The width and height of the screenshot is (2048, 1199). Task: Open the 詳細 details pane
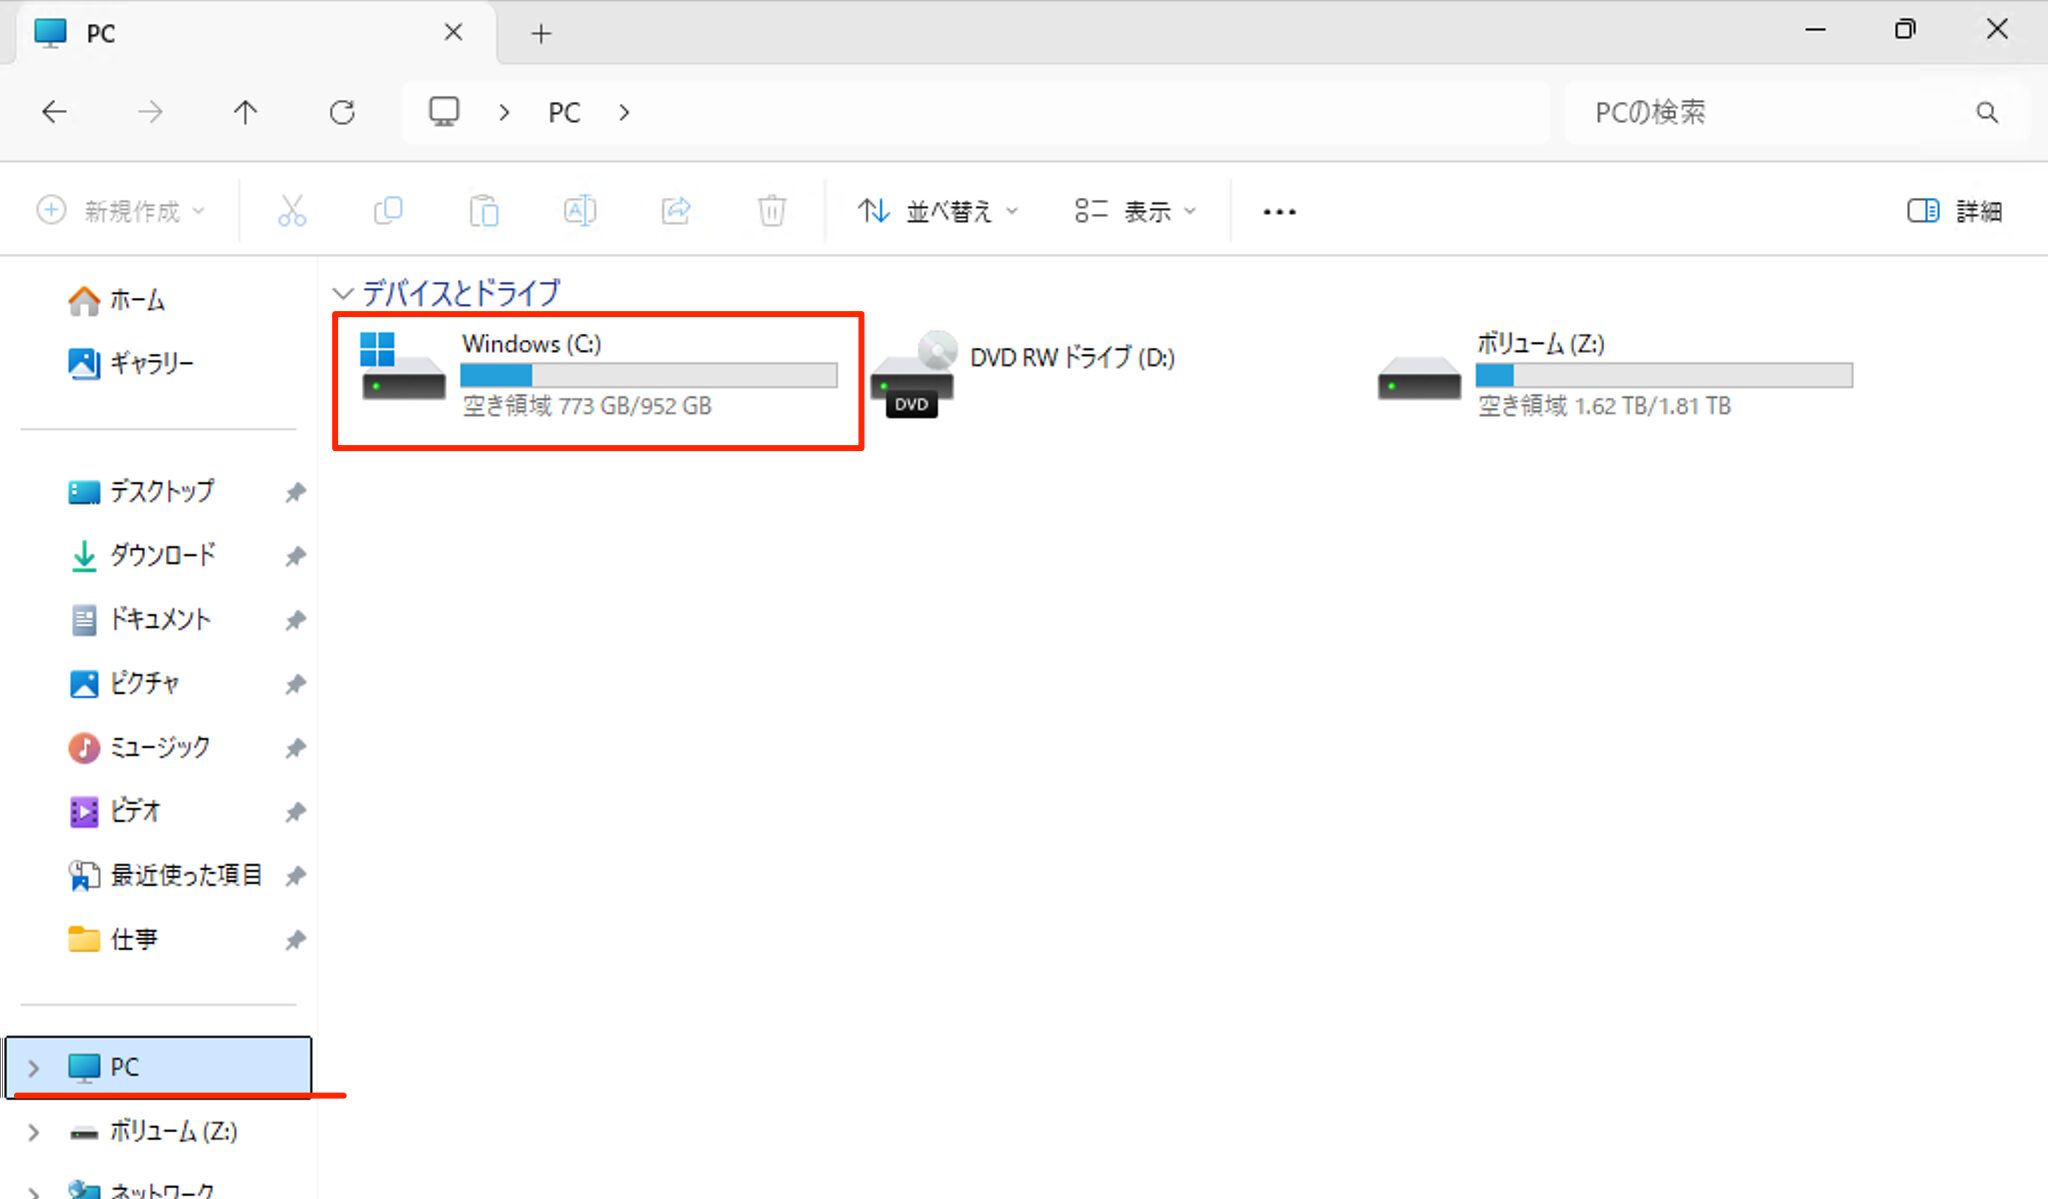click(1952, 210)
